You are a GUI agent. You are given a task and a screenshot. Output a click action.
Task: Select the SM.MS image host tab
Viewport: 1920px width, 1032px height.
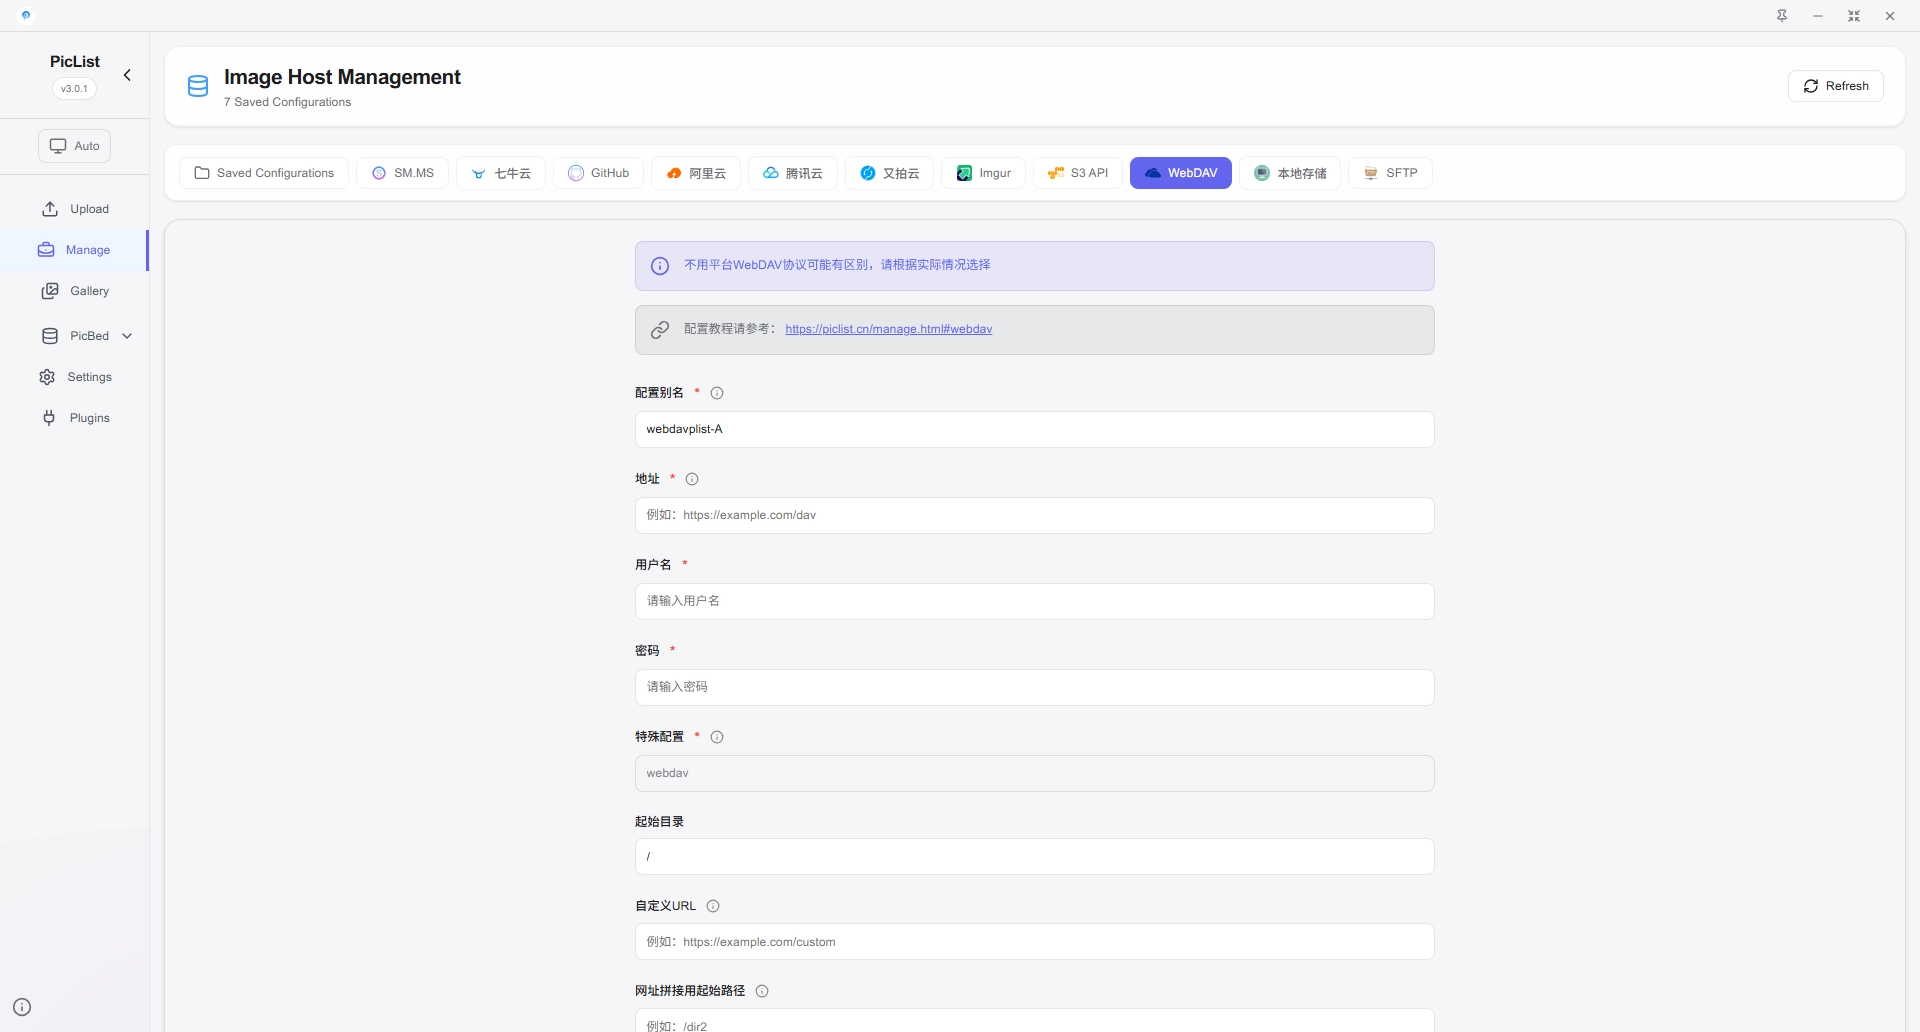tap(403, 173)
